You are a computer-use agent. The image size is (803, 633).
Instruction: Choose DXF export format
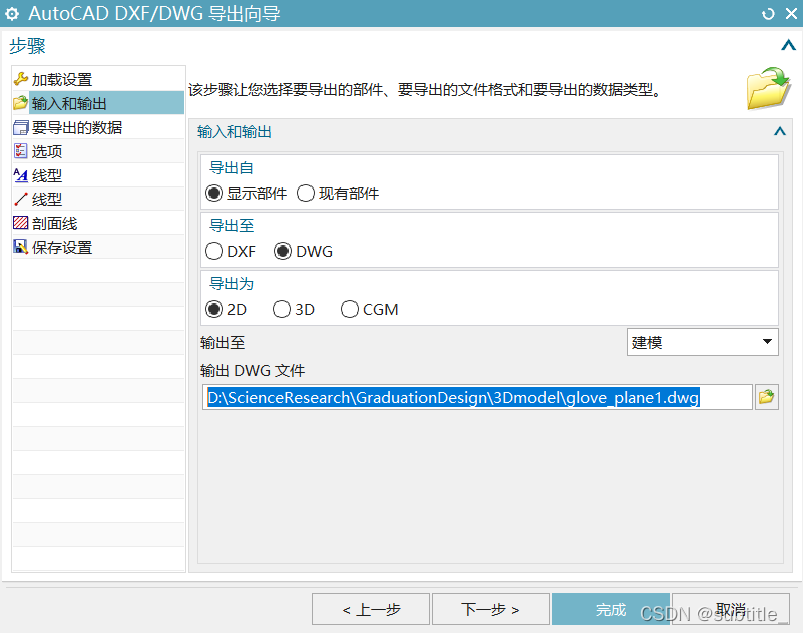pyautogui.click(x=214, y=251)
